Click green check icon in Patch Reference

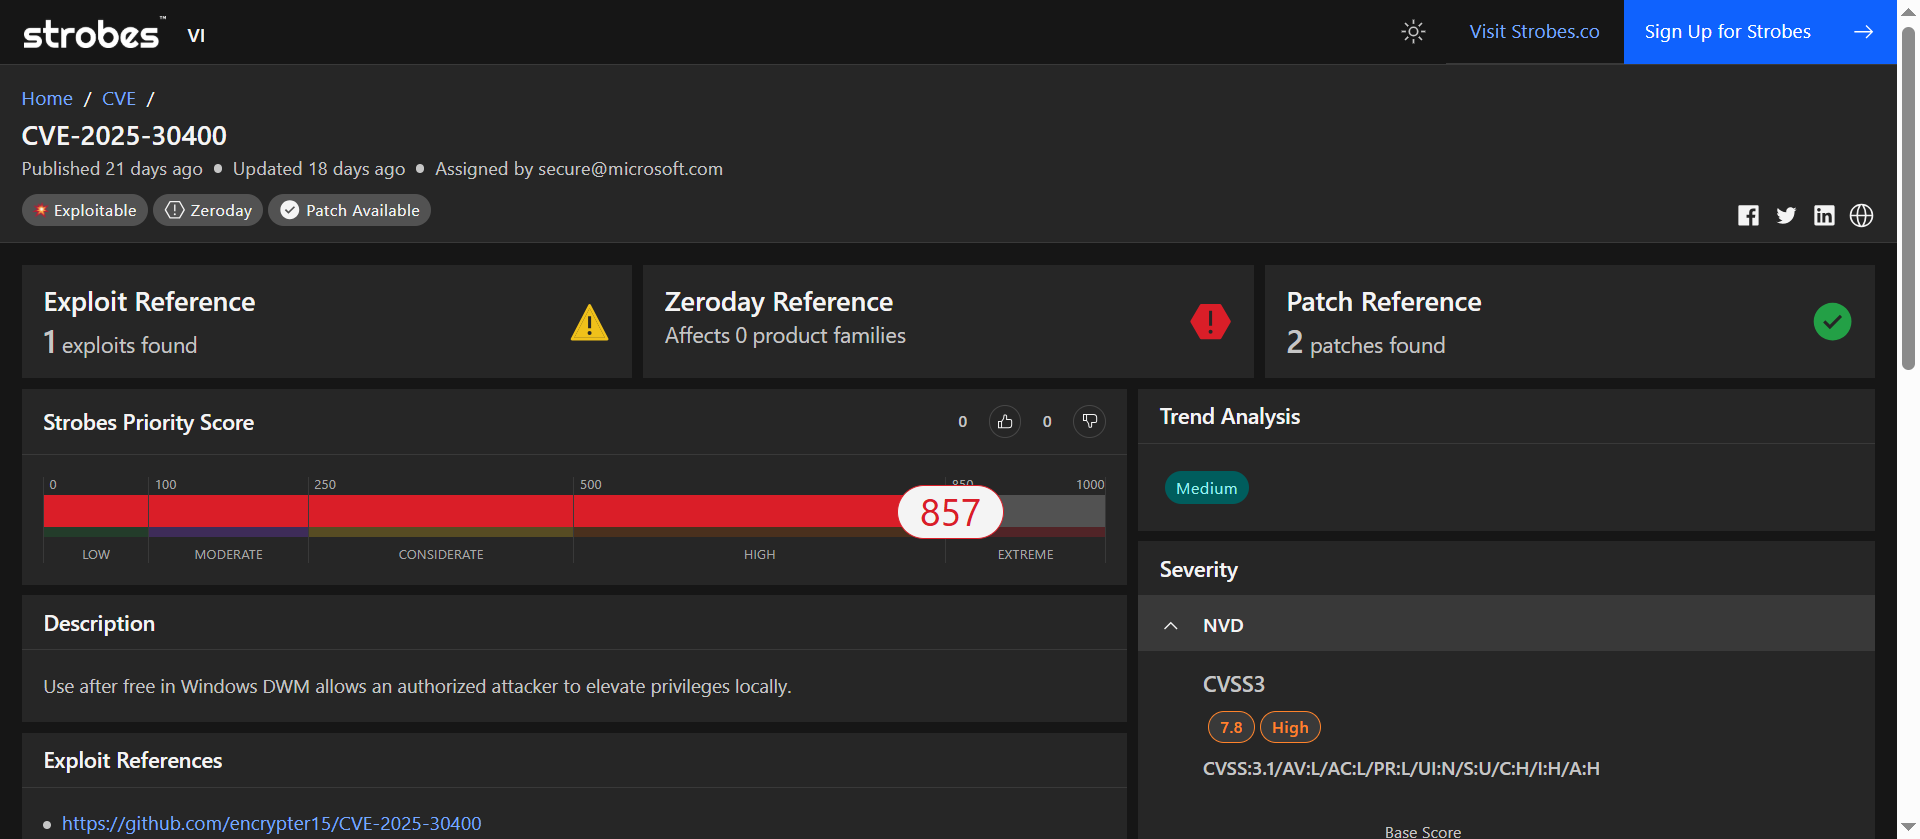[x=1832, y=322]
